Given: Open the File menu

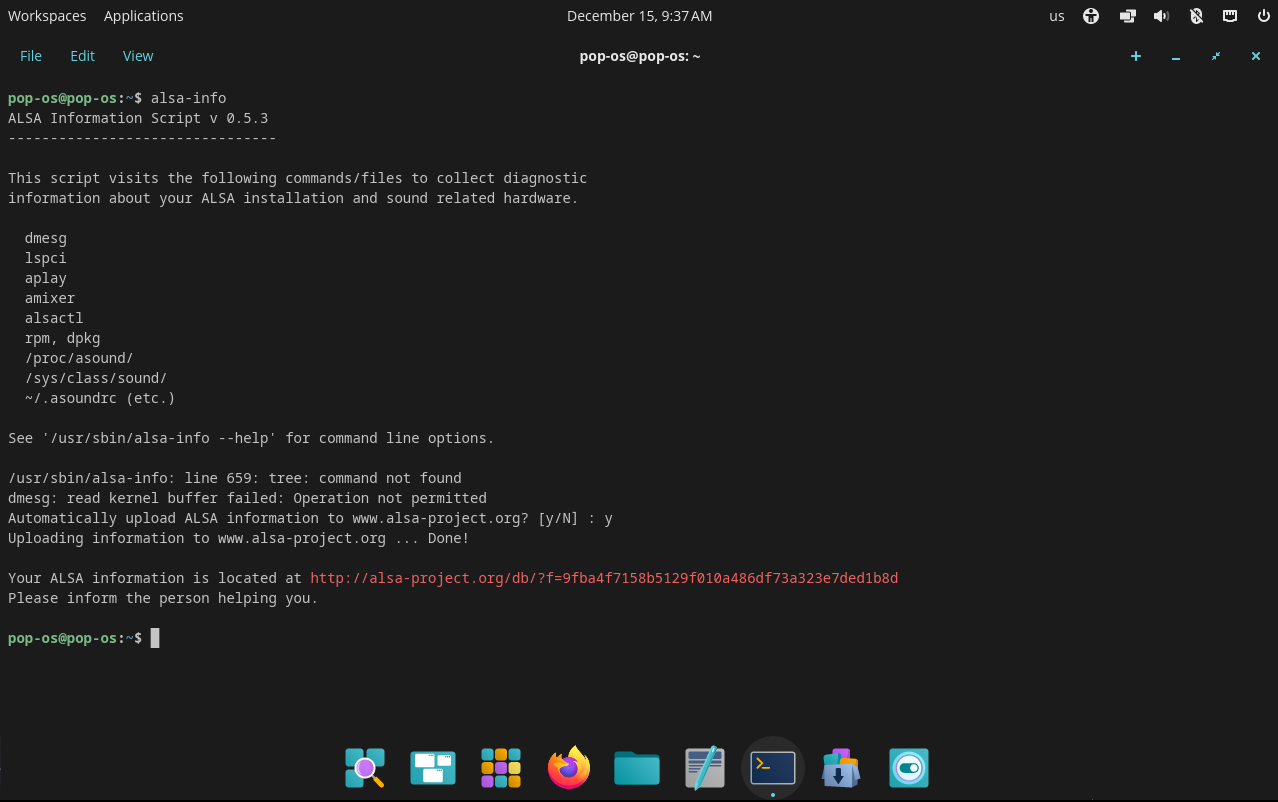Looking at the screenshot, I should (x=31, y=56).
